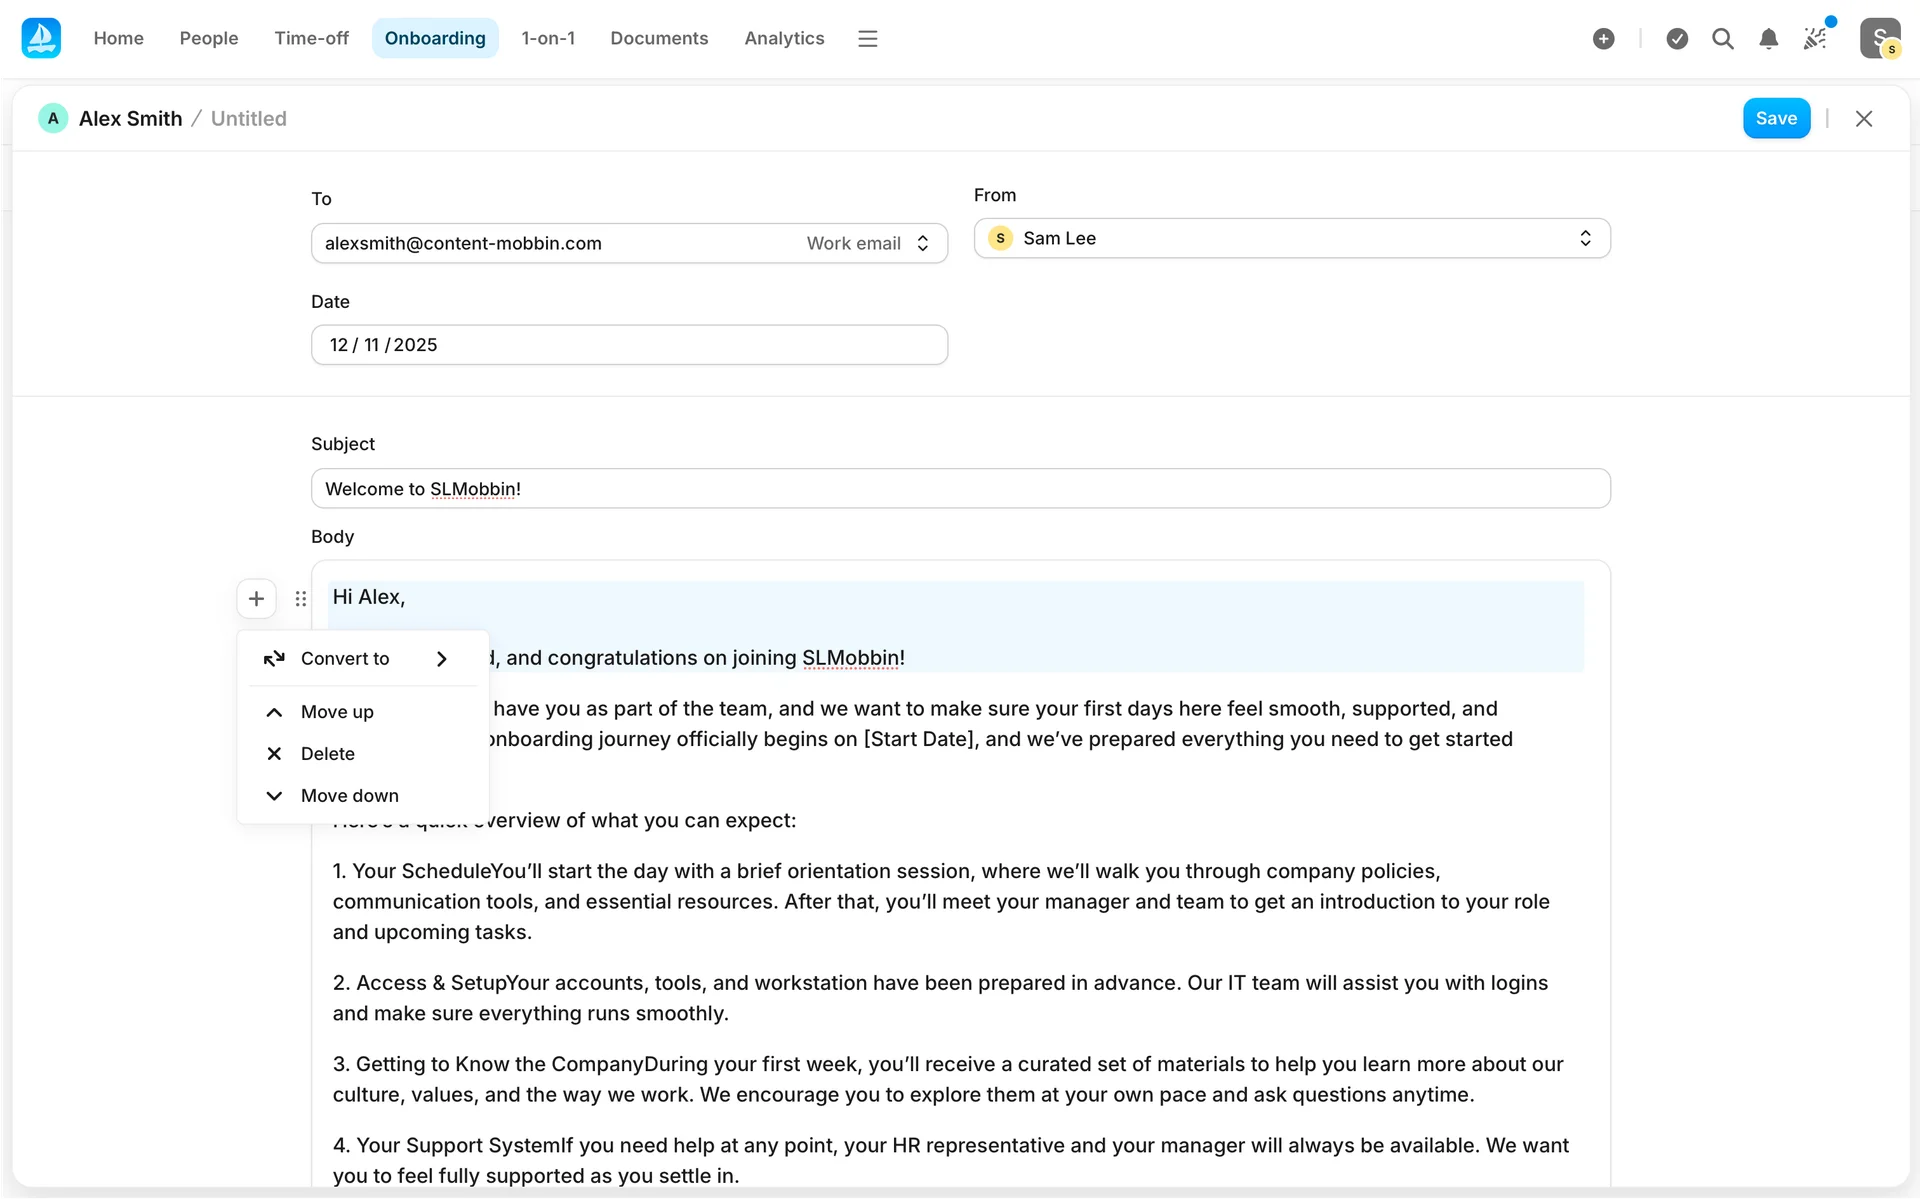Click the Save button

coord(1775,118)
